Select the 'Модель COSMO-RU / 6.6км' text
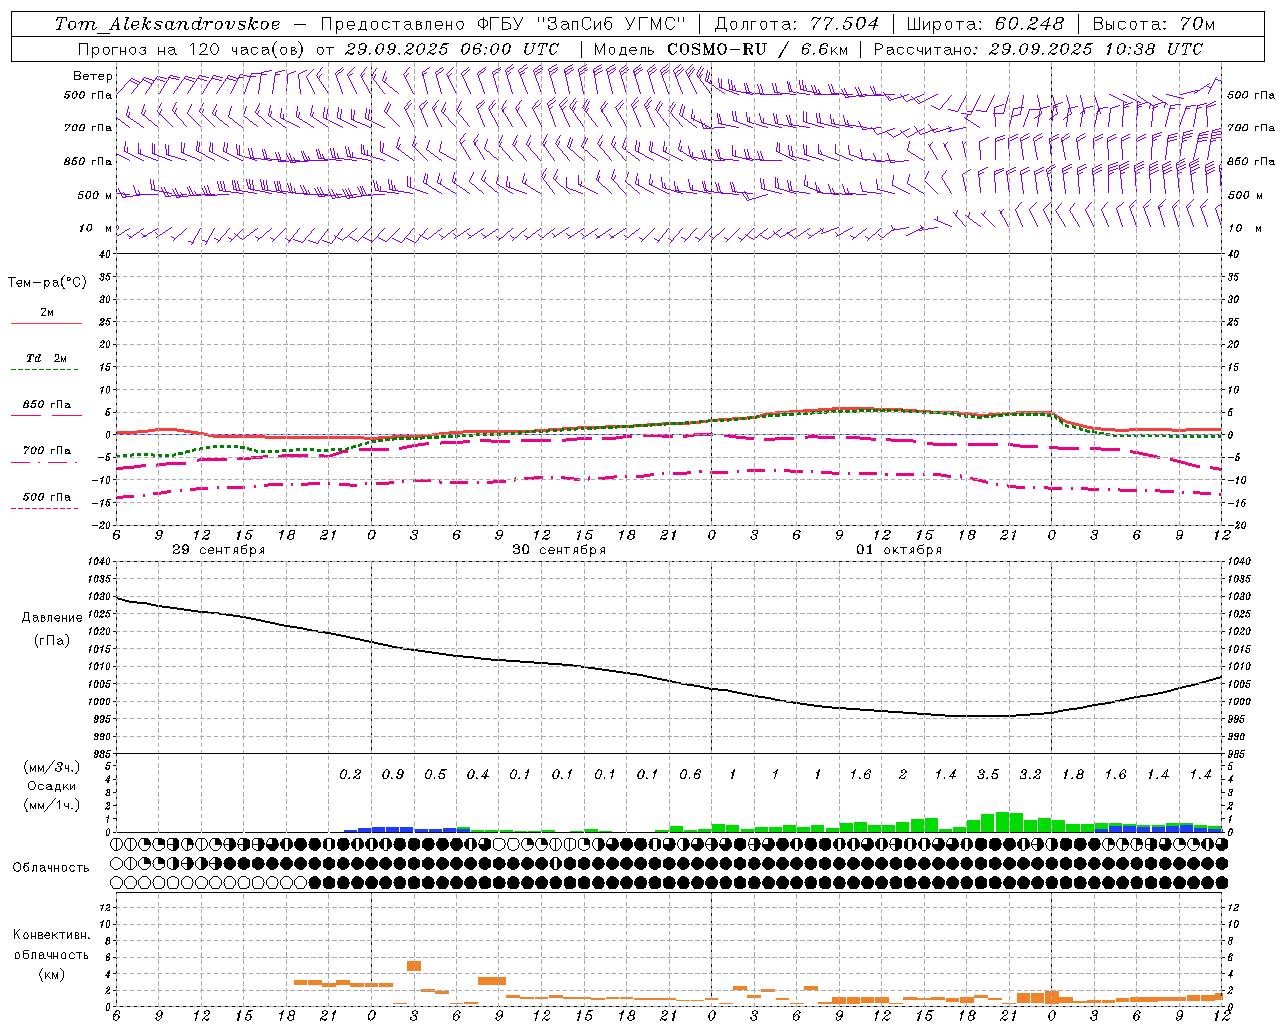 click(720, 49)
